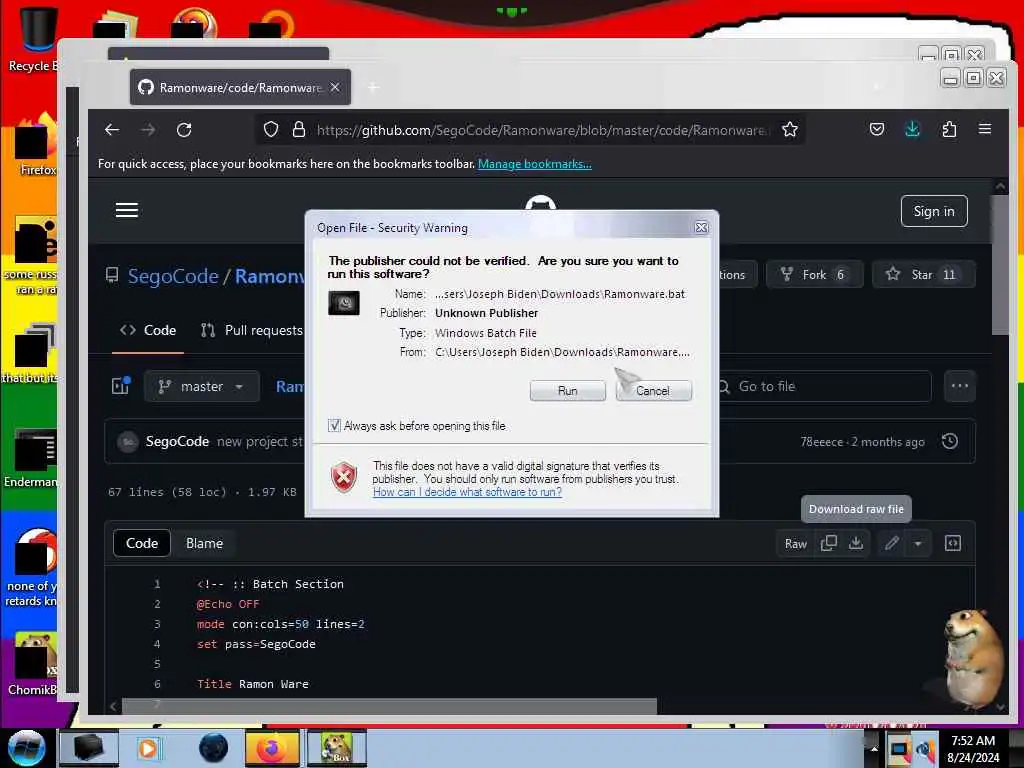Click the site padlock security icon
The image size is (1024, 768).
click(x=299, y=129)
